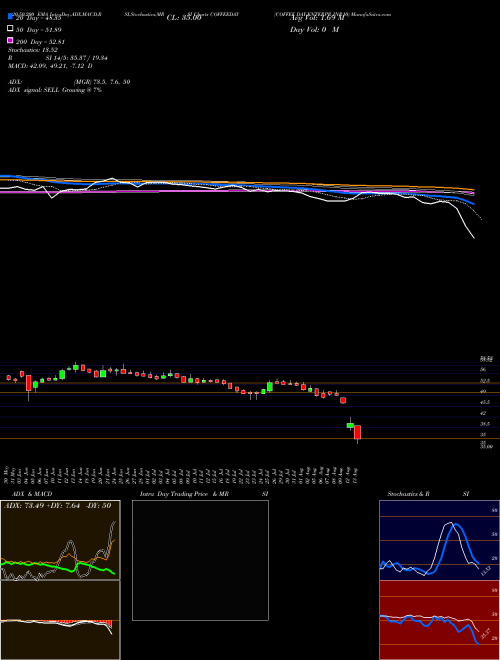
Task: Click the 56 price axis label
Action: pos(483,369)
